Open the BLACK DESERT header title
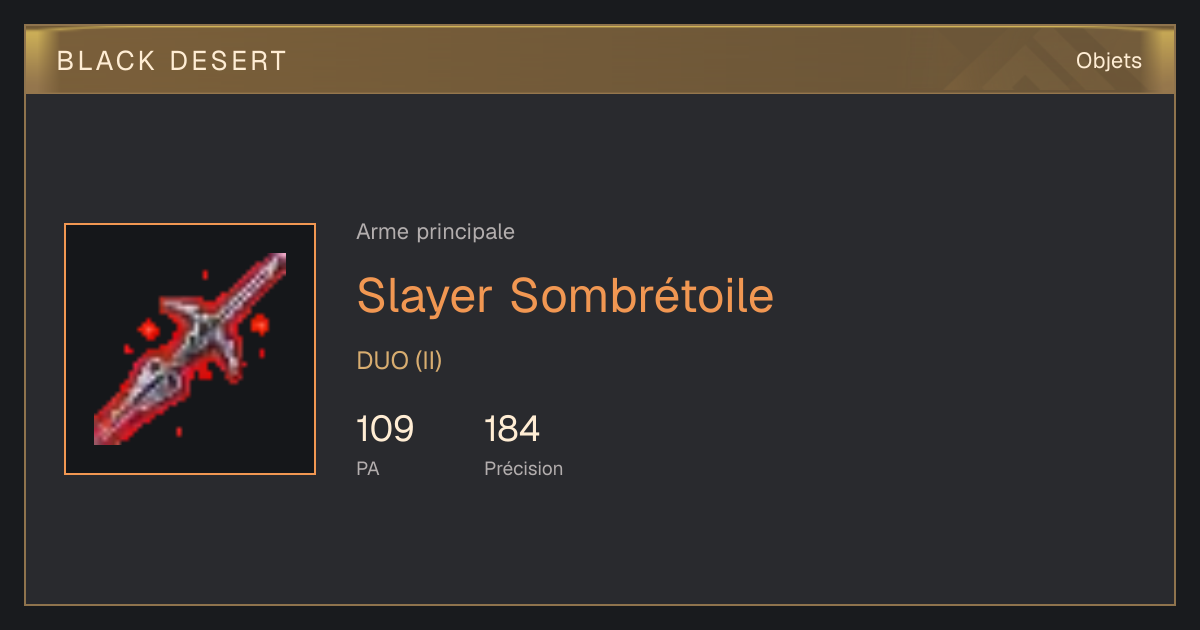 pyautogui.click(x=172, y=61)
